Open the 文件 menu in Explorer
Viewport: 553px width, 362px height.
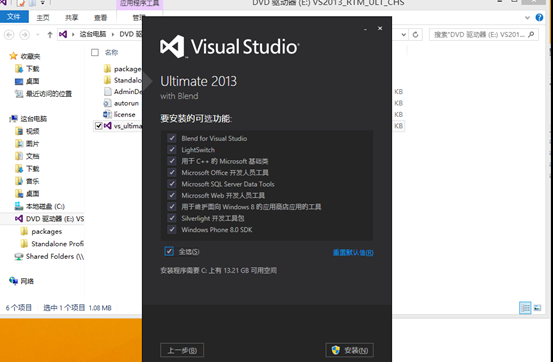point(14,17)
